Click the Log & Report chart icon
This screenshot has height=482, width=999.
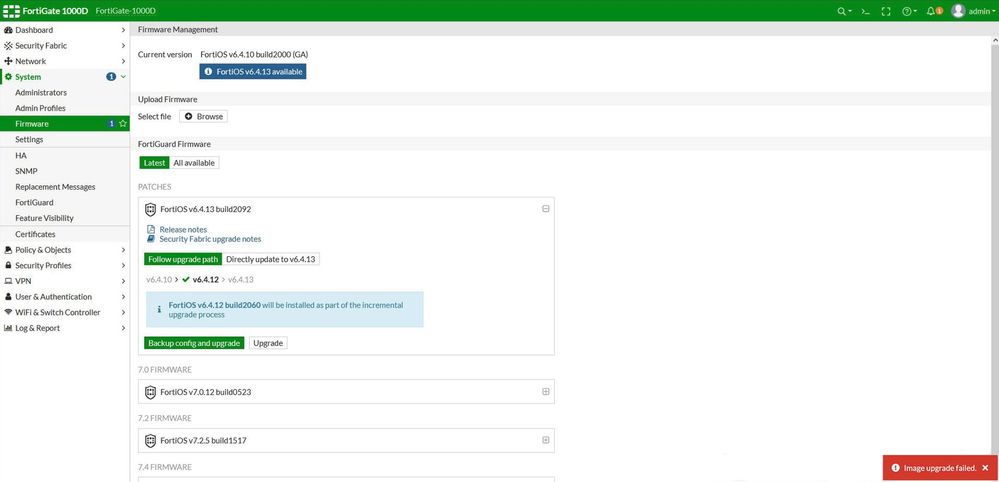(8, 328)
